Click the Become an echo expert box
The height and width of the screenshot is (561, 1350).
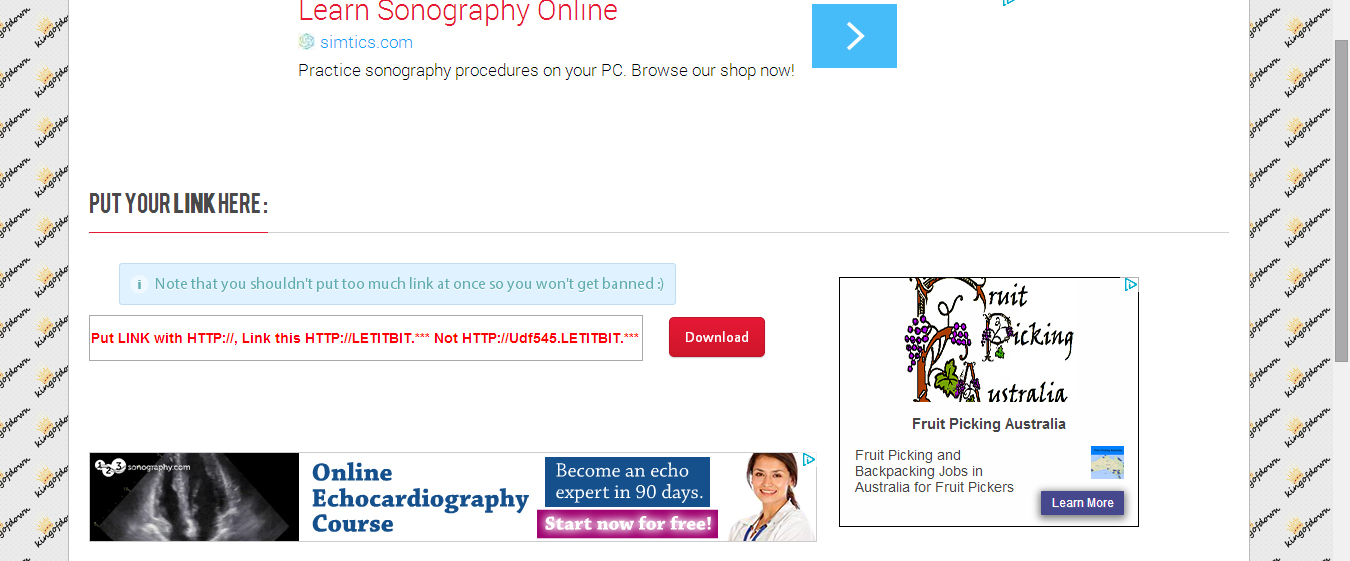(x=628, y=482)
